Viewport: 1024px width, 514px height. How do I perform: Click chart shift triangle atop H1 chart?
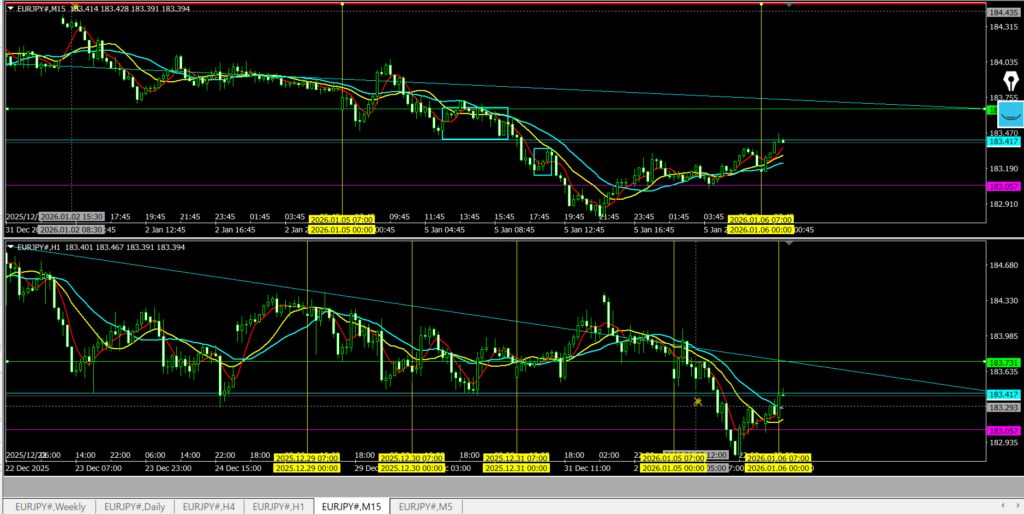click(x=790, y=243)
